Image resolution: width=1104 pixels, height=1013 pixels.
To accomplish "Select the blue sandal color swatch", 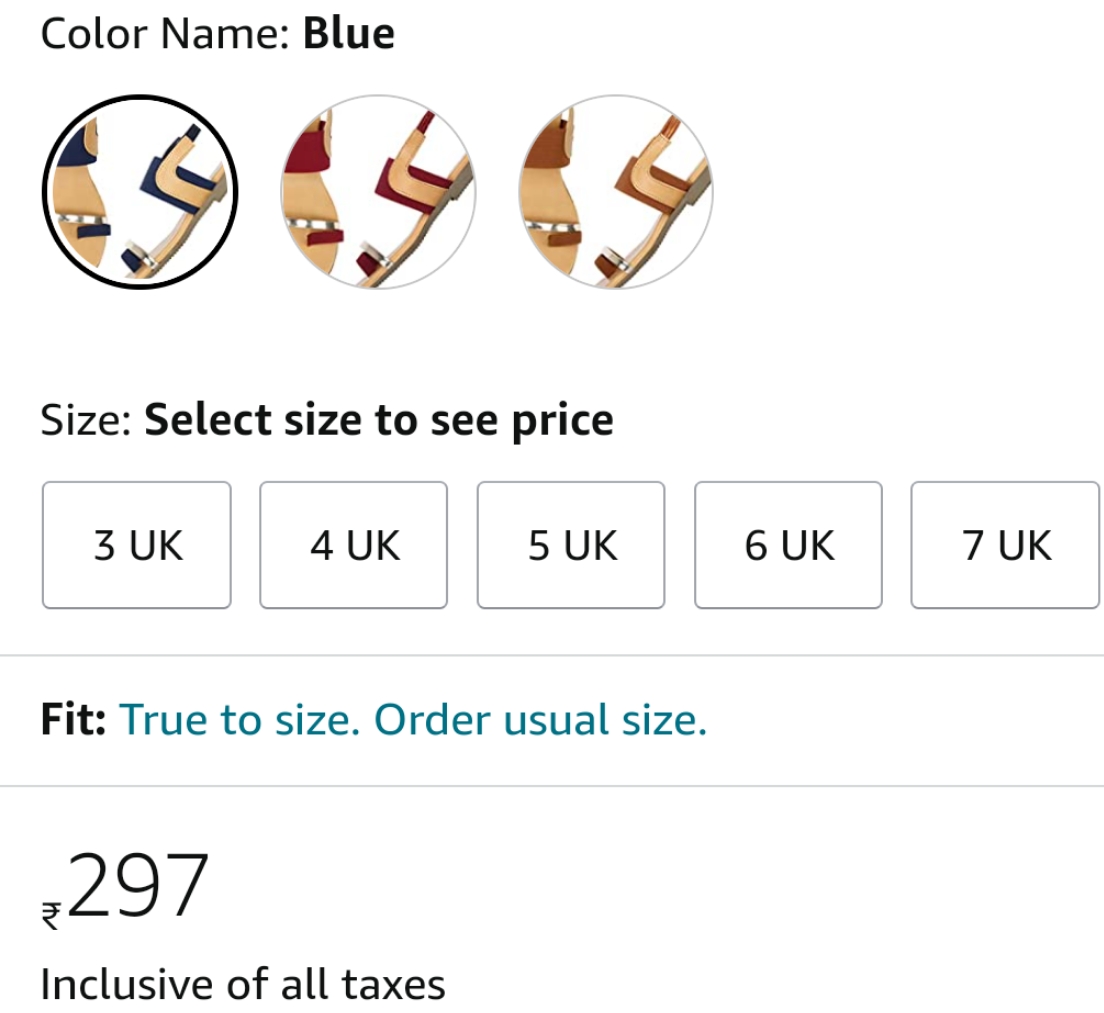I will click(x=140, y=192).
